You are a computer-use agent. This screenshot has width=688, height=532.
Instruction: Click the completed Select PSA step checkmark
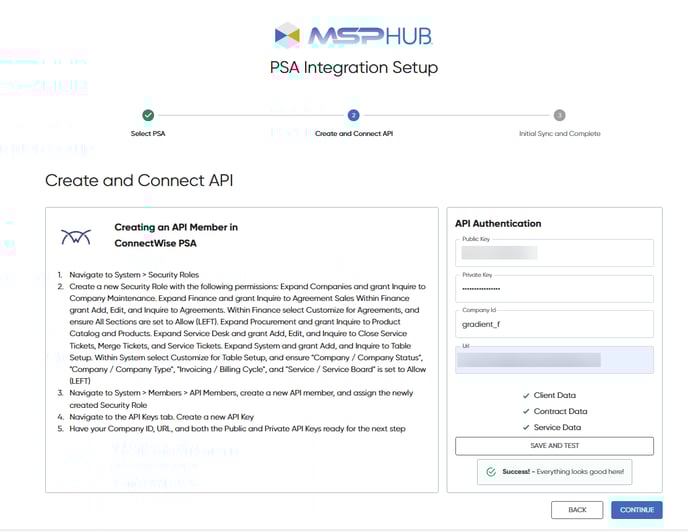[x=148, y=115]
